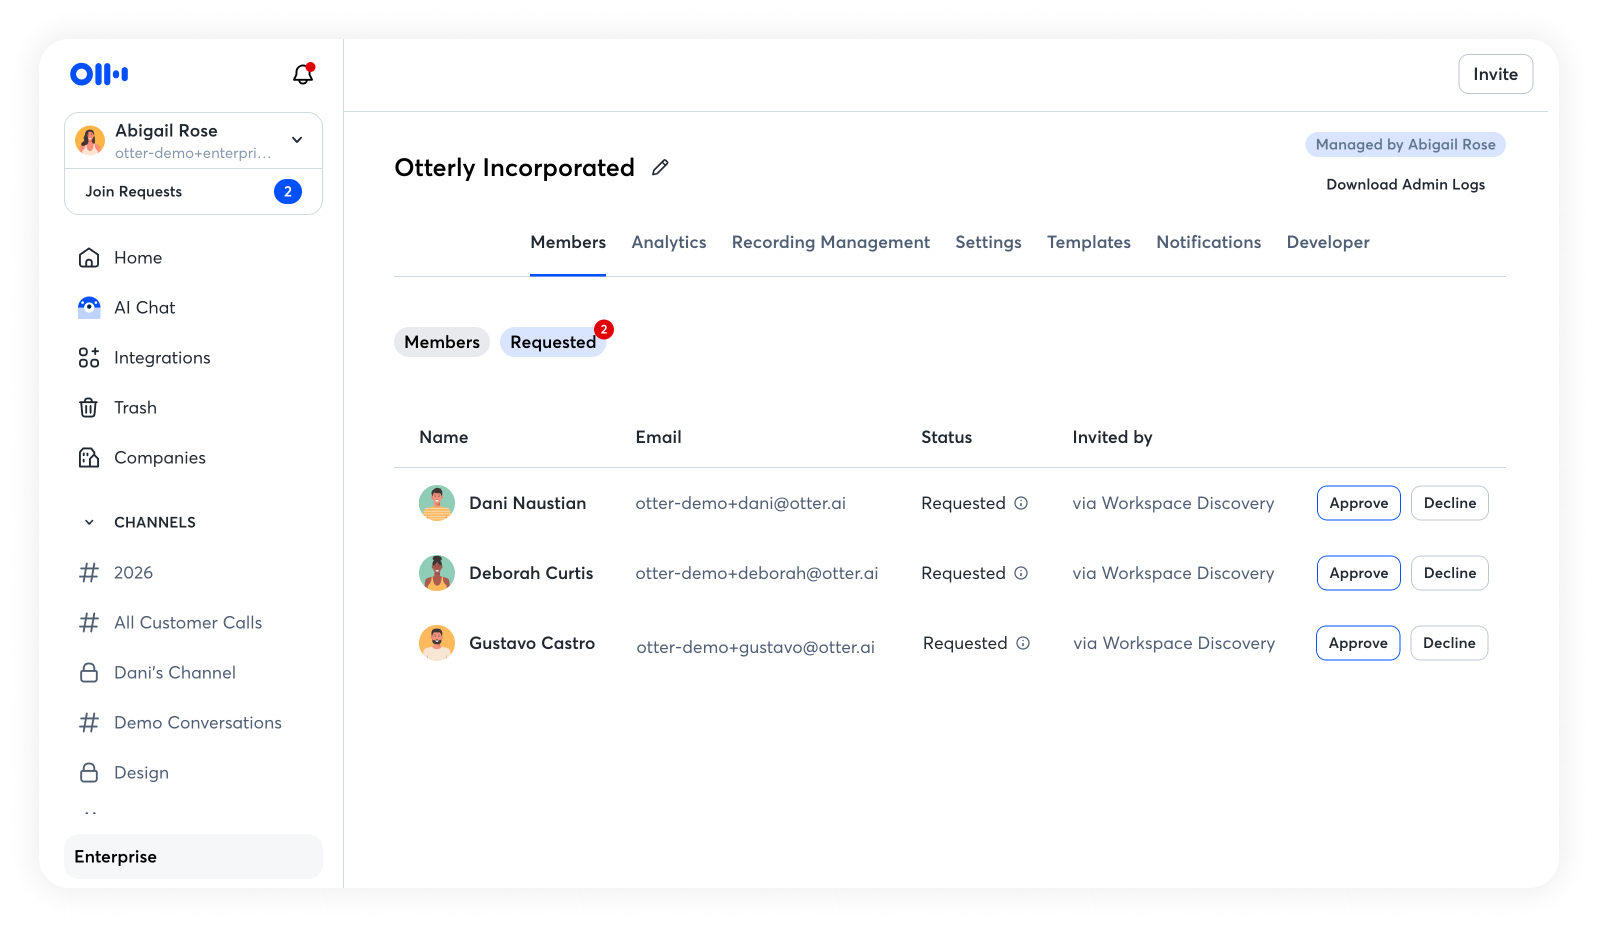Click the Invite button
The height and width of the screenshot is (927, 1598).
[x=1495, y=74]
